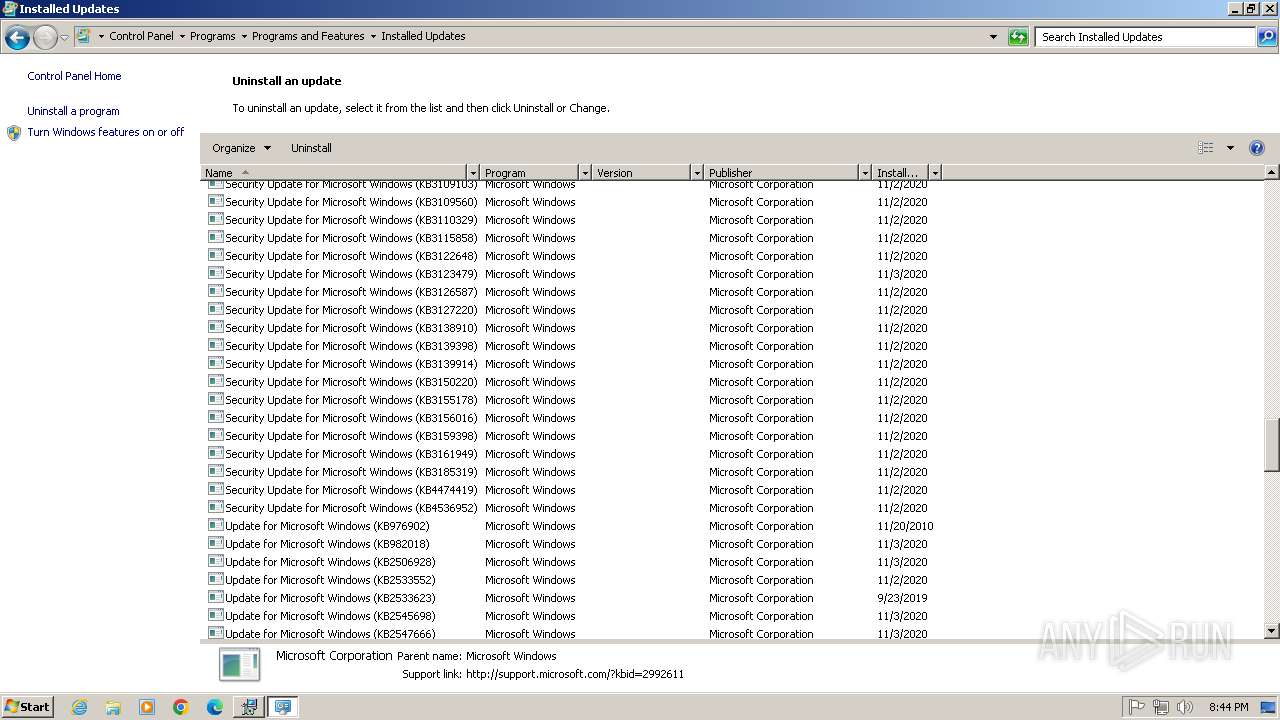The image size is (1280, 720).
Task: Click the Forward navigation arrow
Action: point(45,38)
